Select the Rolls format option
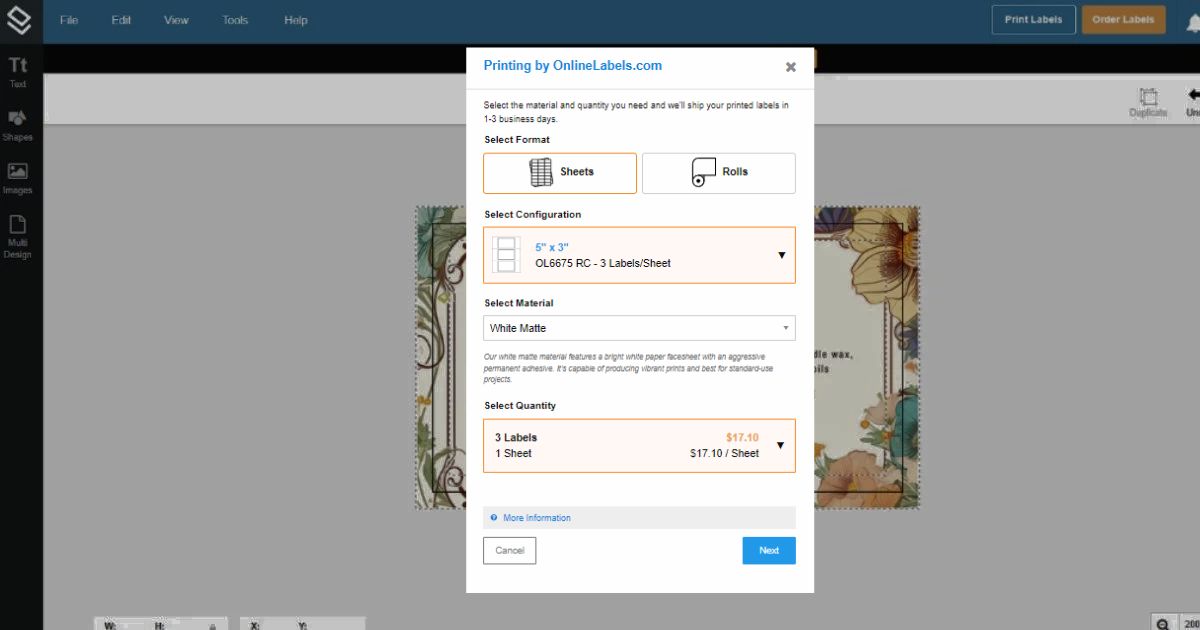 (x=719, y=173)
